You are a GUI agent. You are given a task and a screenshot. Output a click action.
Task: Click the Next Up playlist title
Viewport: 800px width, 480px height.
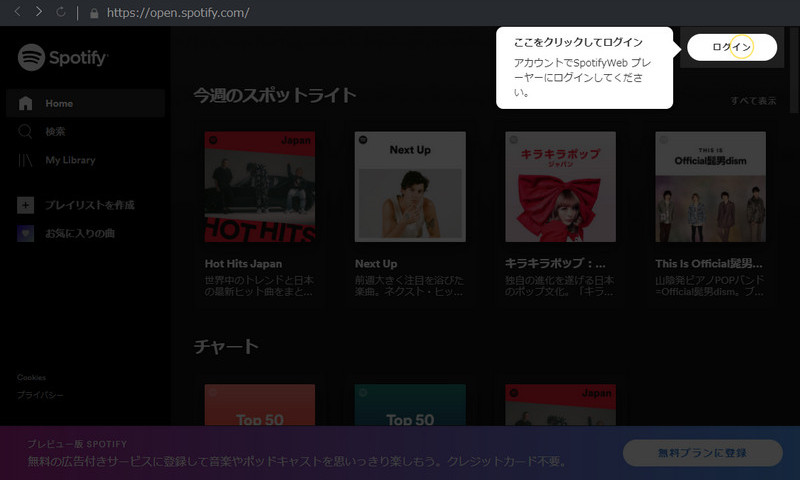pos(376,264)
